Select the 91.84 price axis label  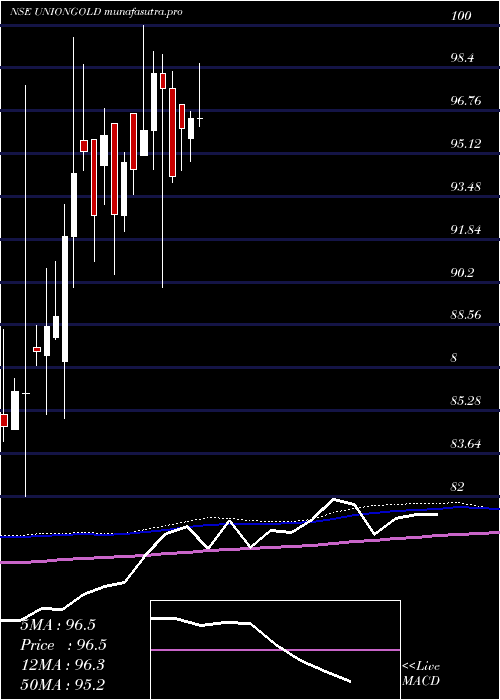[466, 230]
